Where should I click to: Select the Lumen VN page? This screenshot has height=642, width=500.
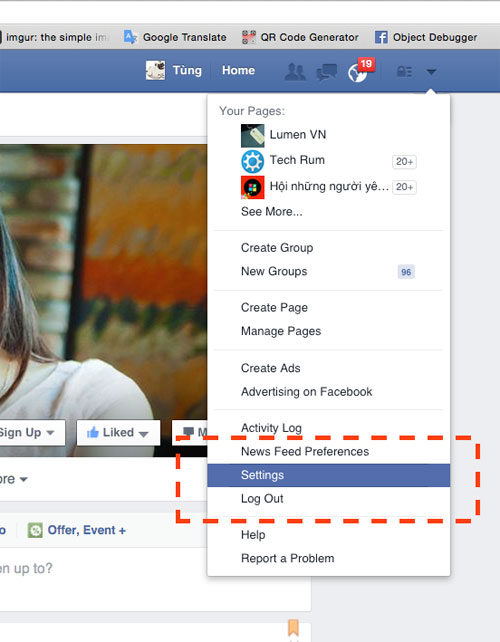tap(328, 135)
